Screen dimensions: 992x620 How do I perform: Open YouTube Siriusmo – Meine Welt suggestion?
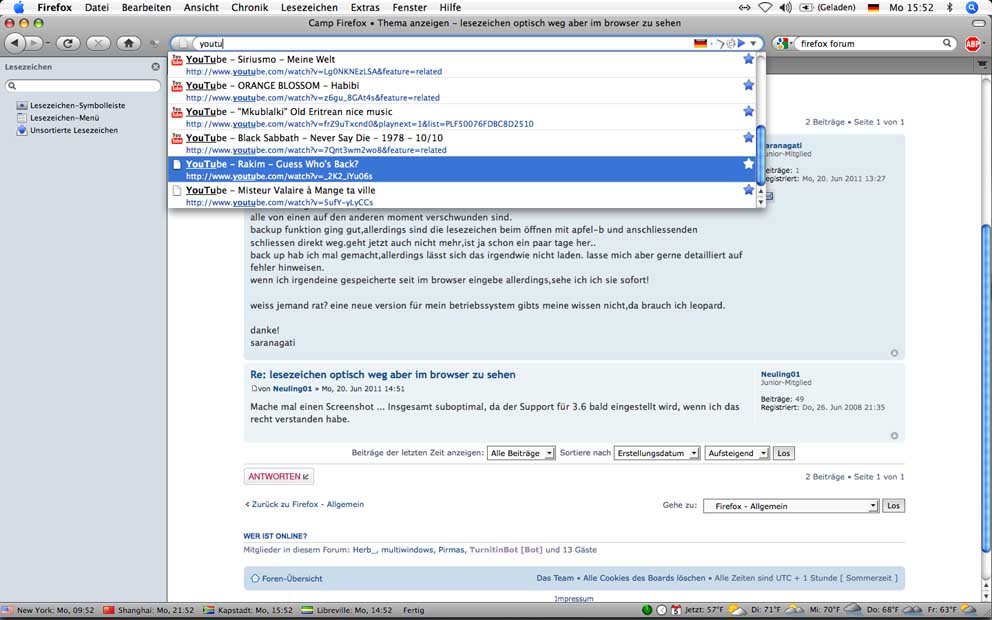click(463, 65)
